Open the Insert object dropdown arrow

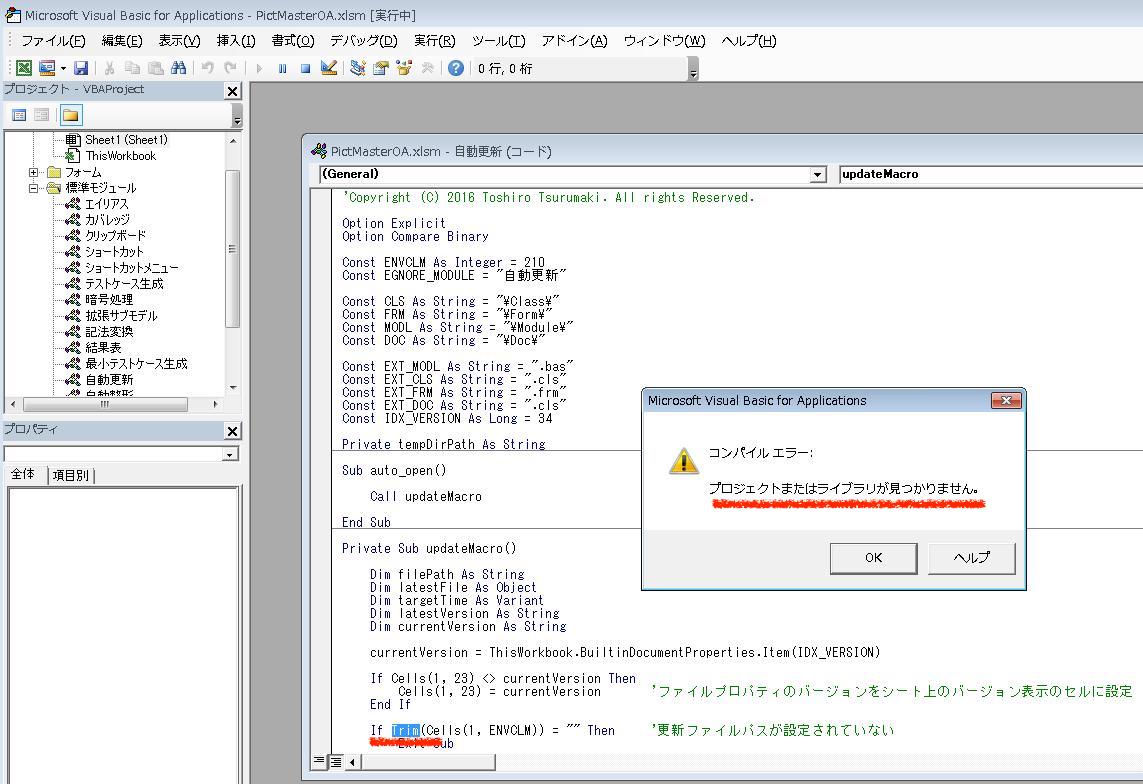tap(63, 68)
